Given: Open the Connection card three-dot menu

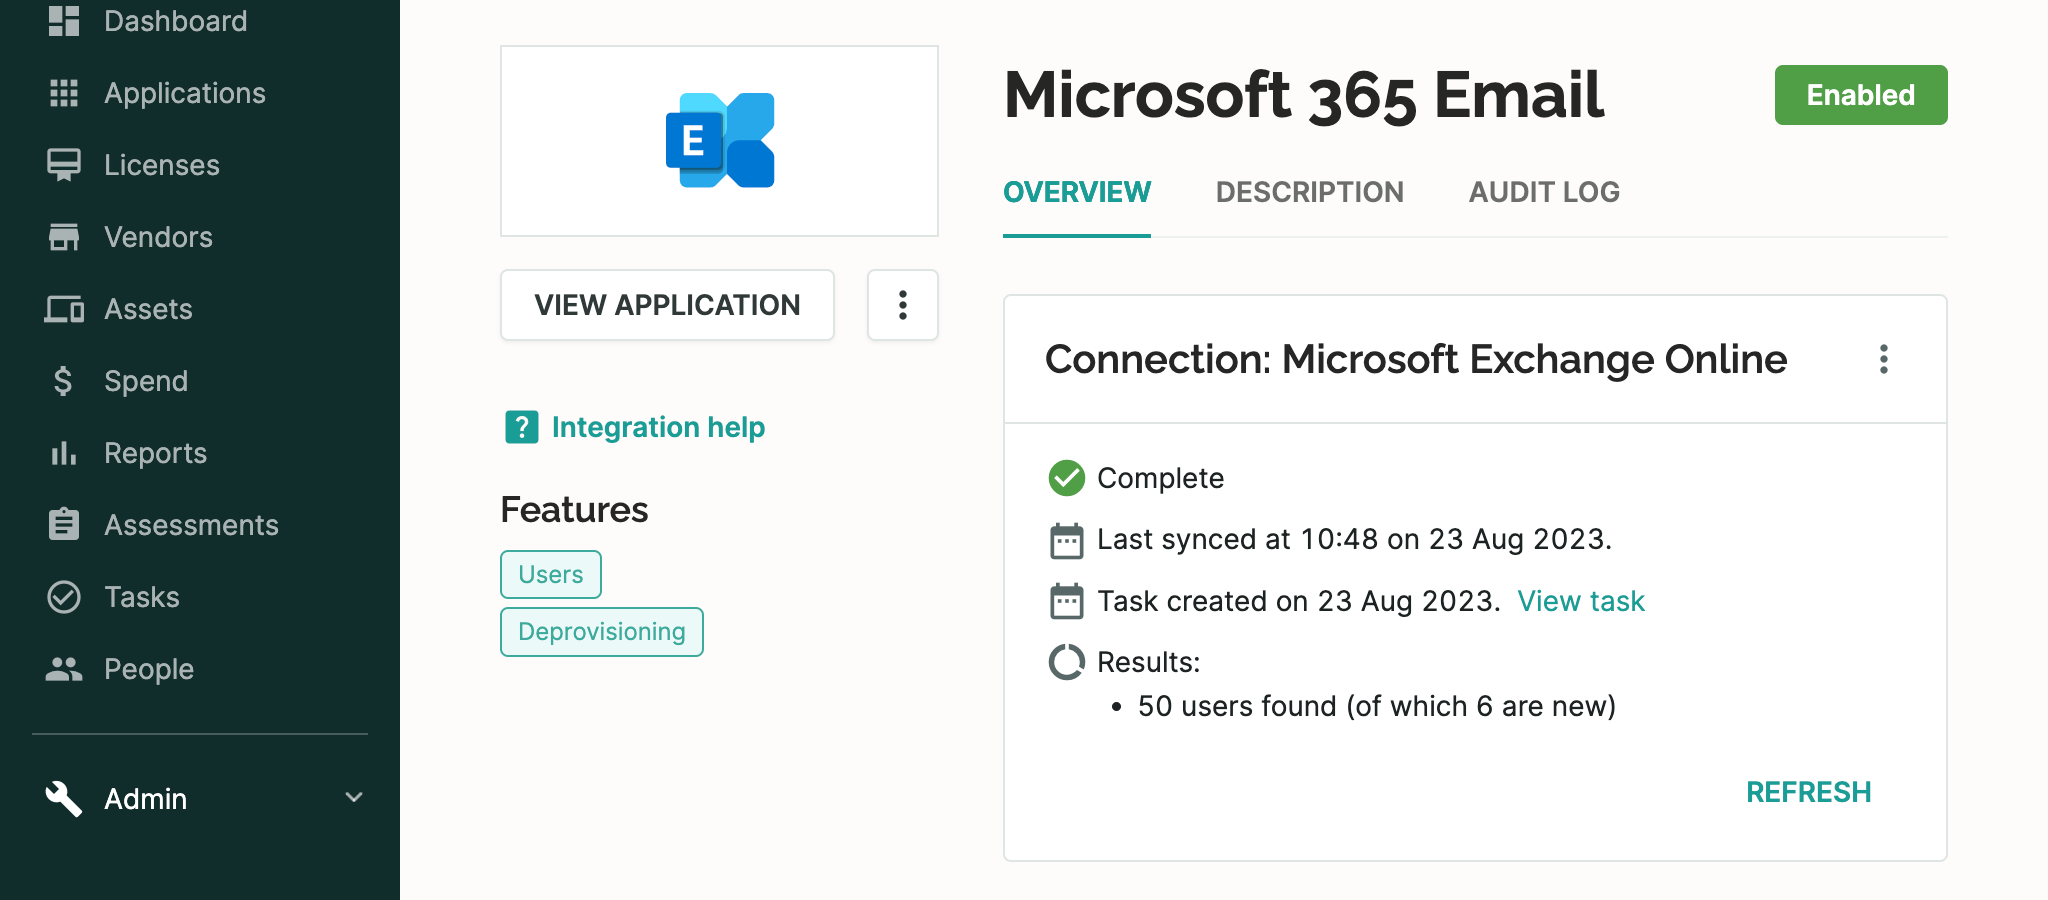Looking at the screenshot, I should (1884, 359).
